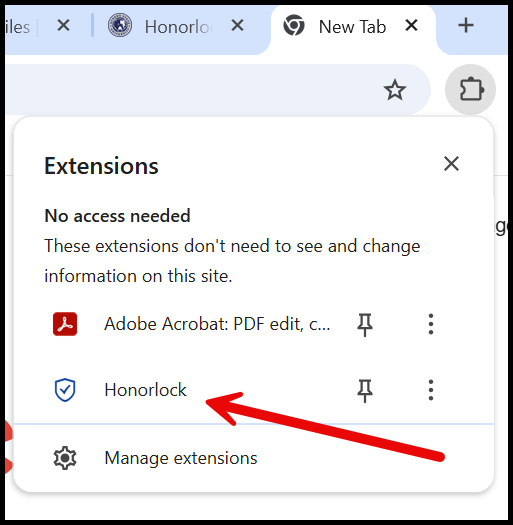
Task: Close the Honorlock tab
Action: click(237, 25)
